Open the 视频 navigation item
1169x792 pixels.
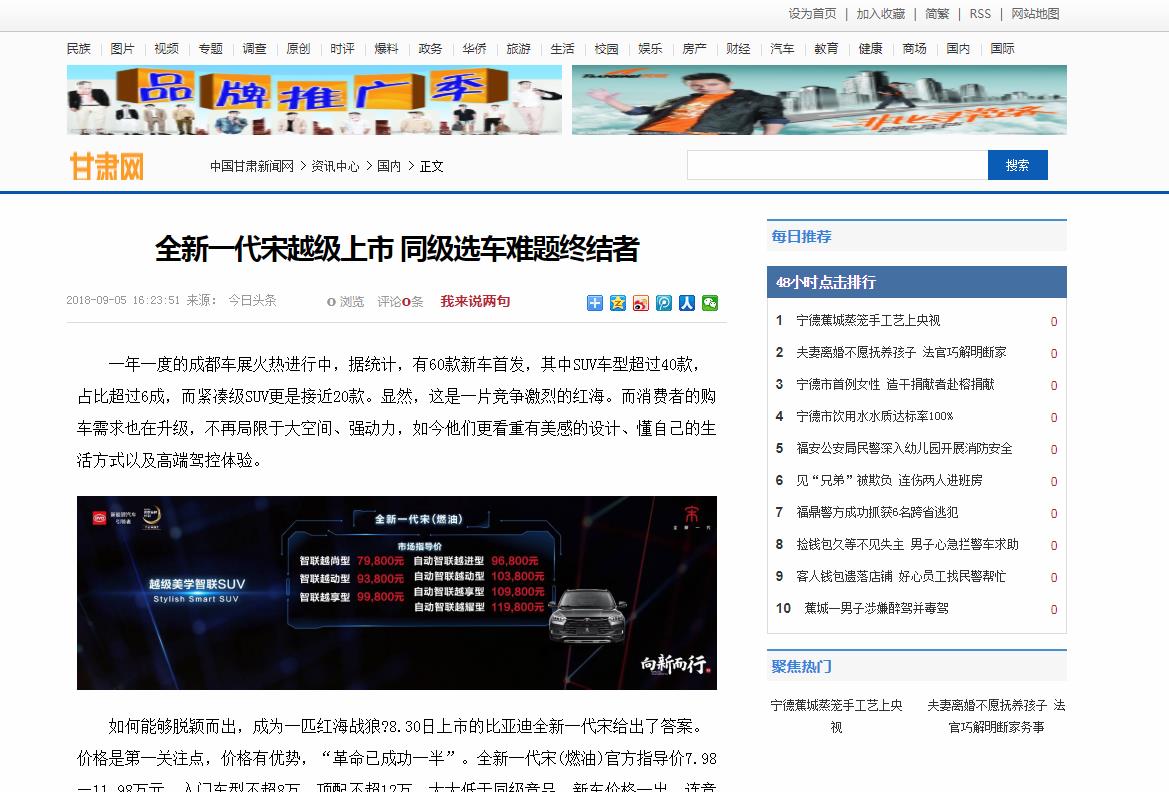pyautogui.click(x=166, y=48)
